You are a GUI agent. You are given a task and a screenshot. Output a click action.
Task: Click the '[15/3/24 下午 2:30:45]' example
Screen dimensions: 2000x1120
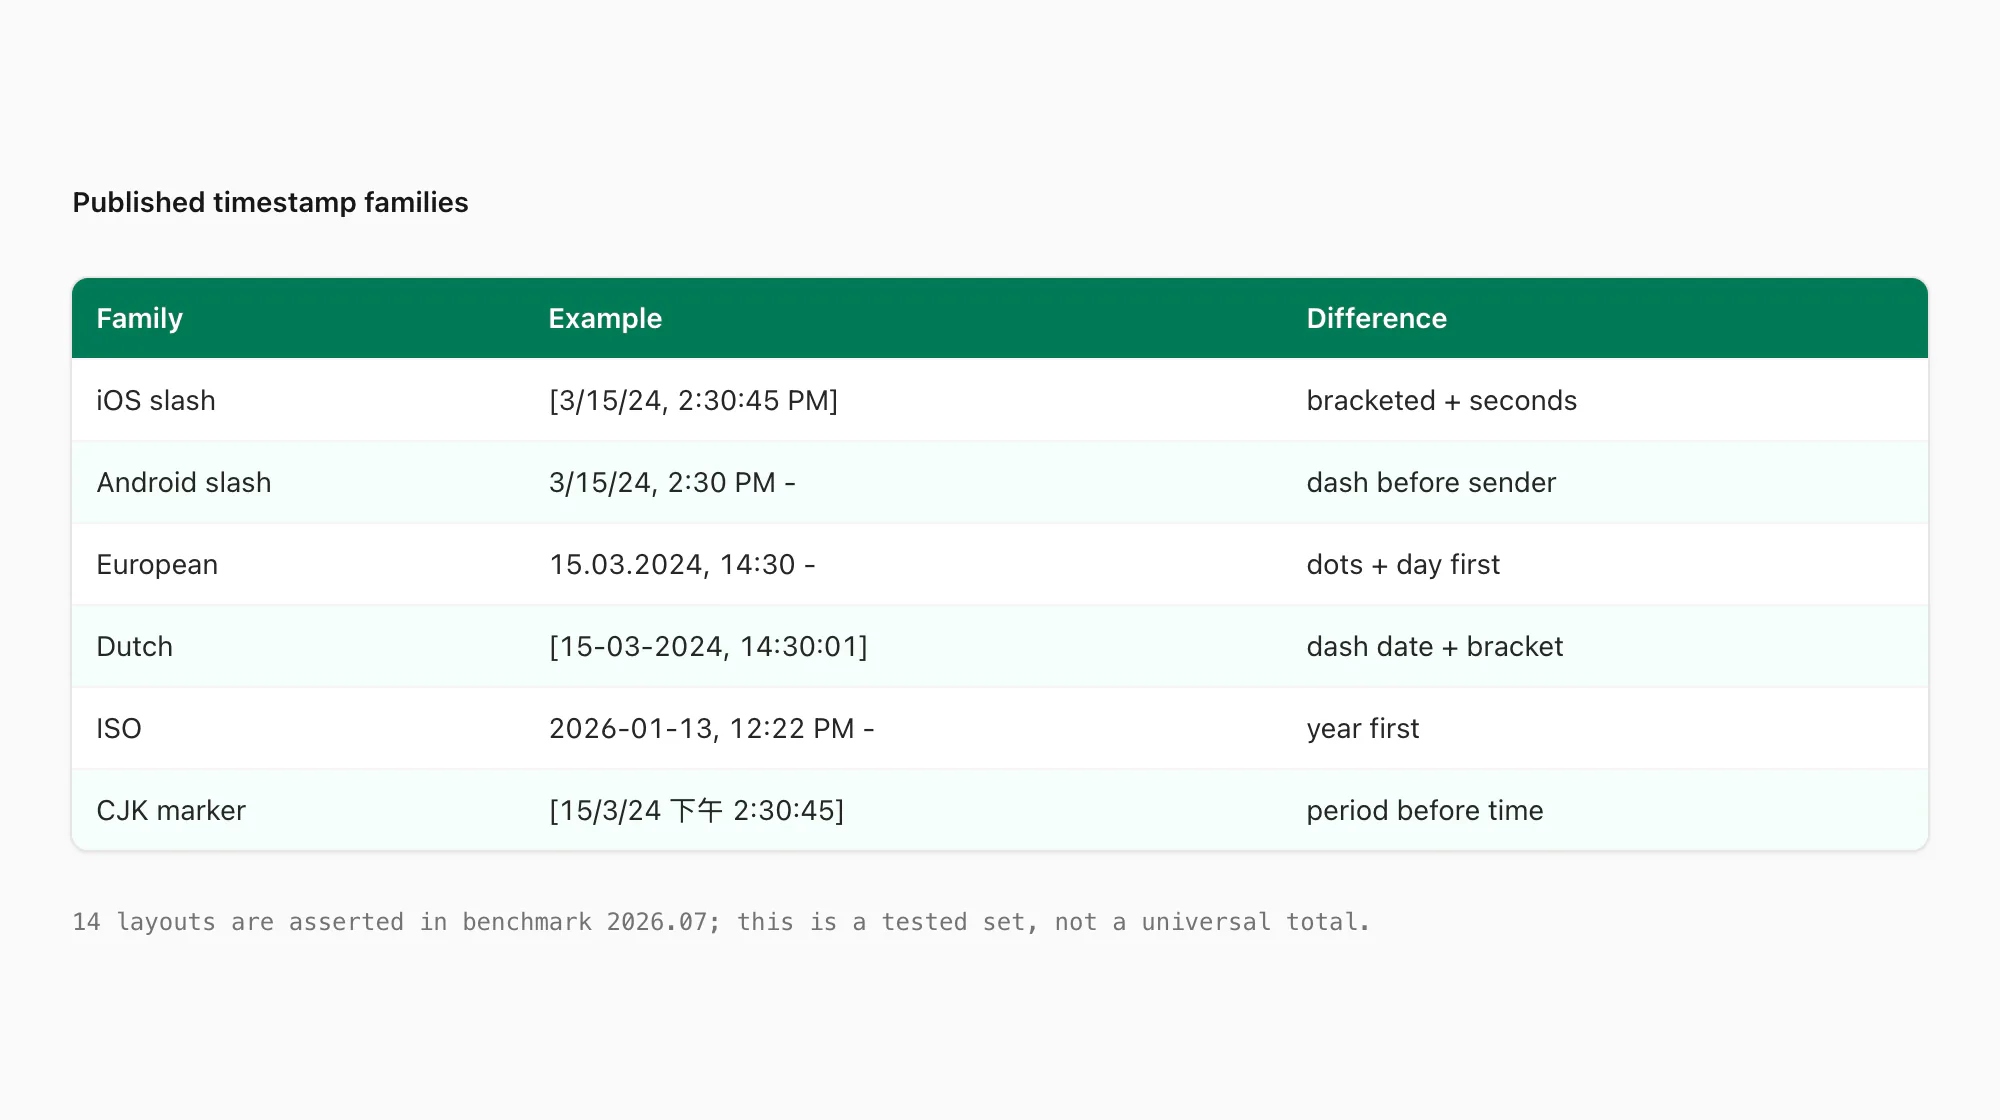tap(696, 810)
